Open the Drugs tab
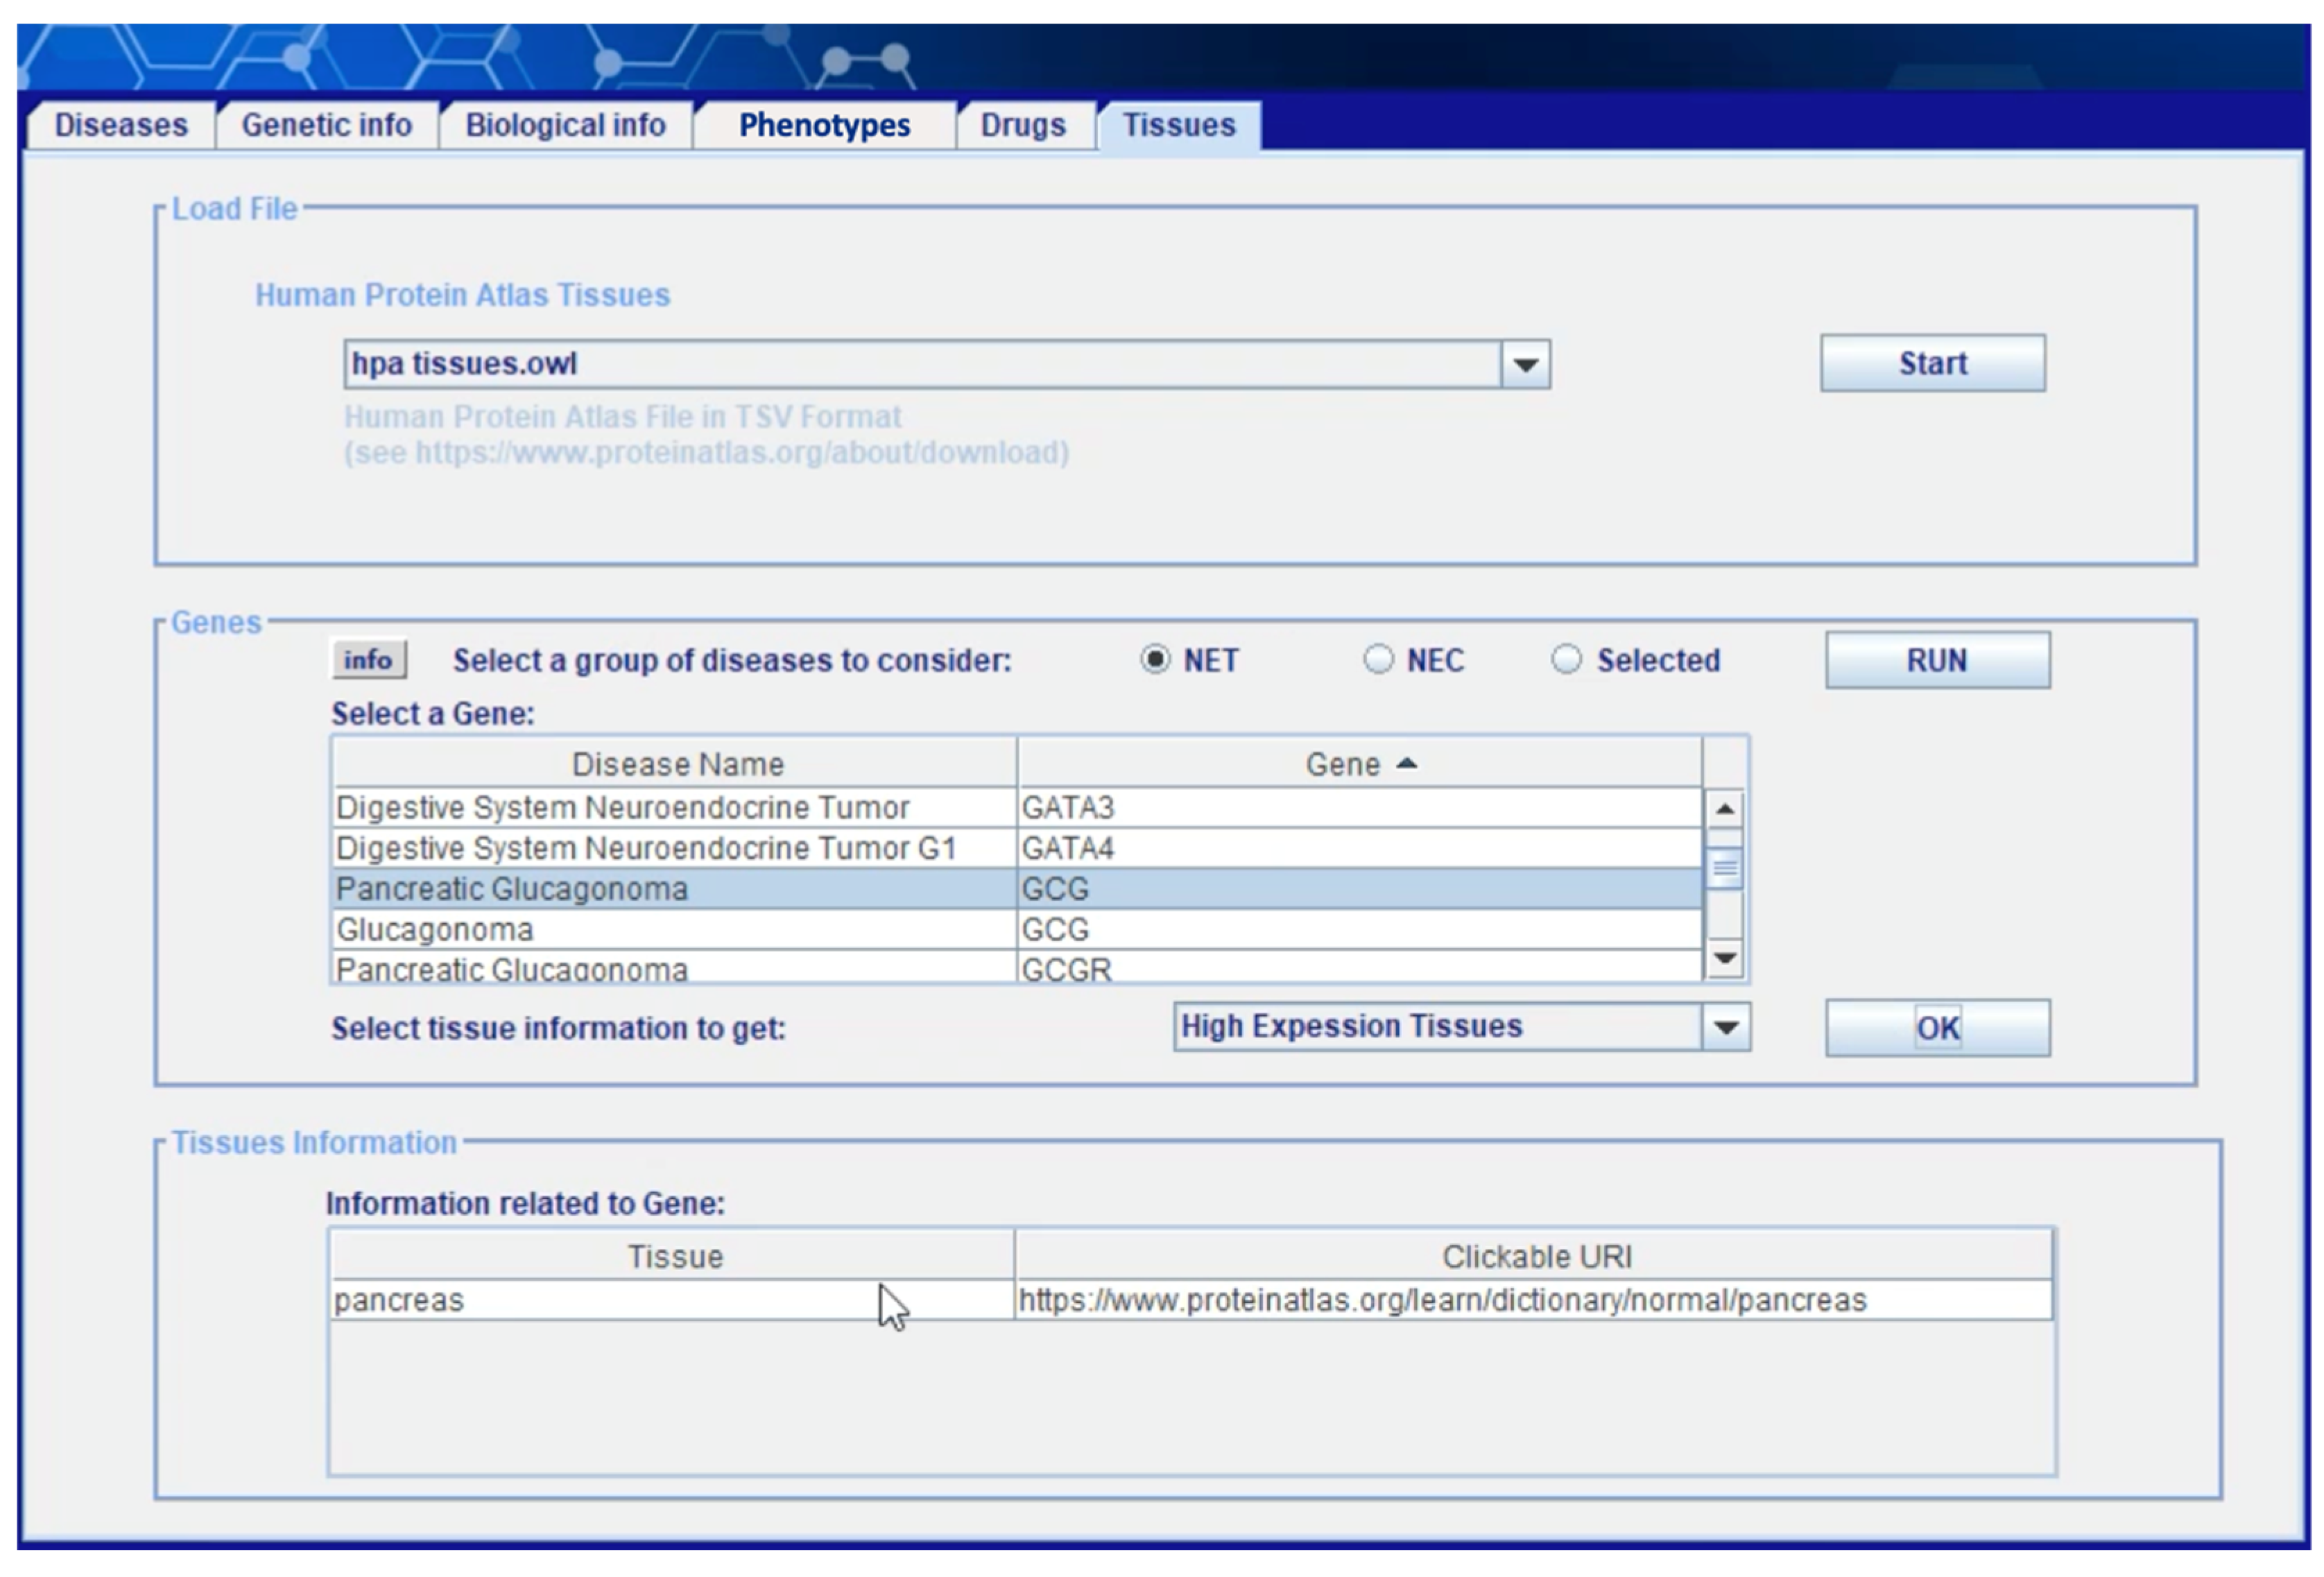The image size is (2324, 1577). 1022,125
